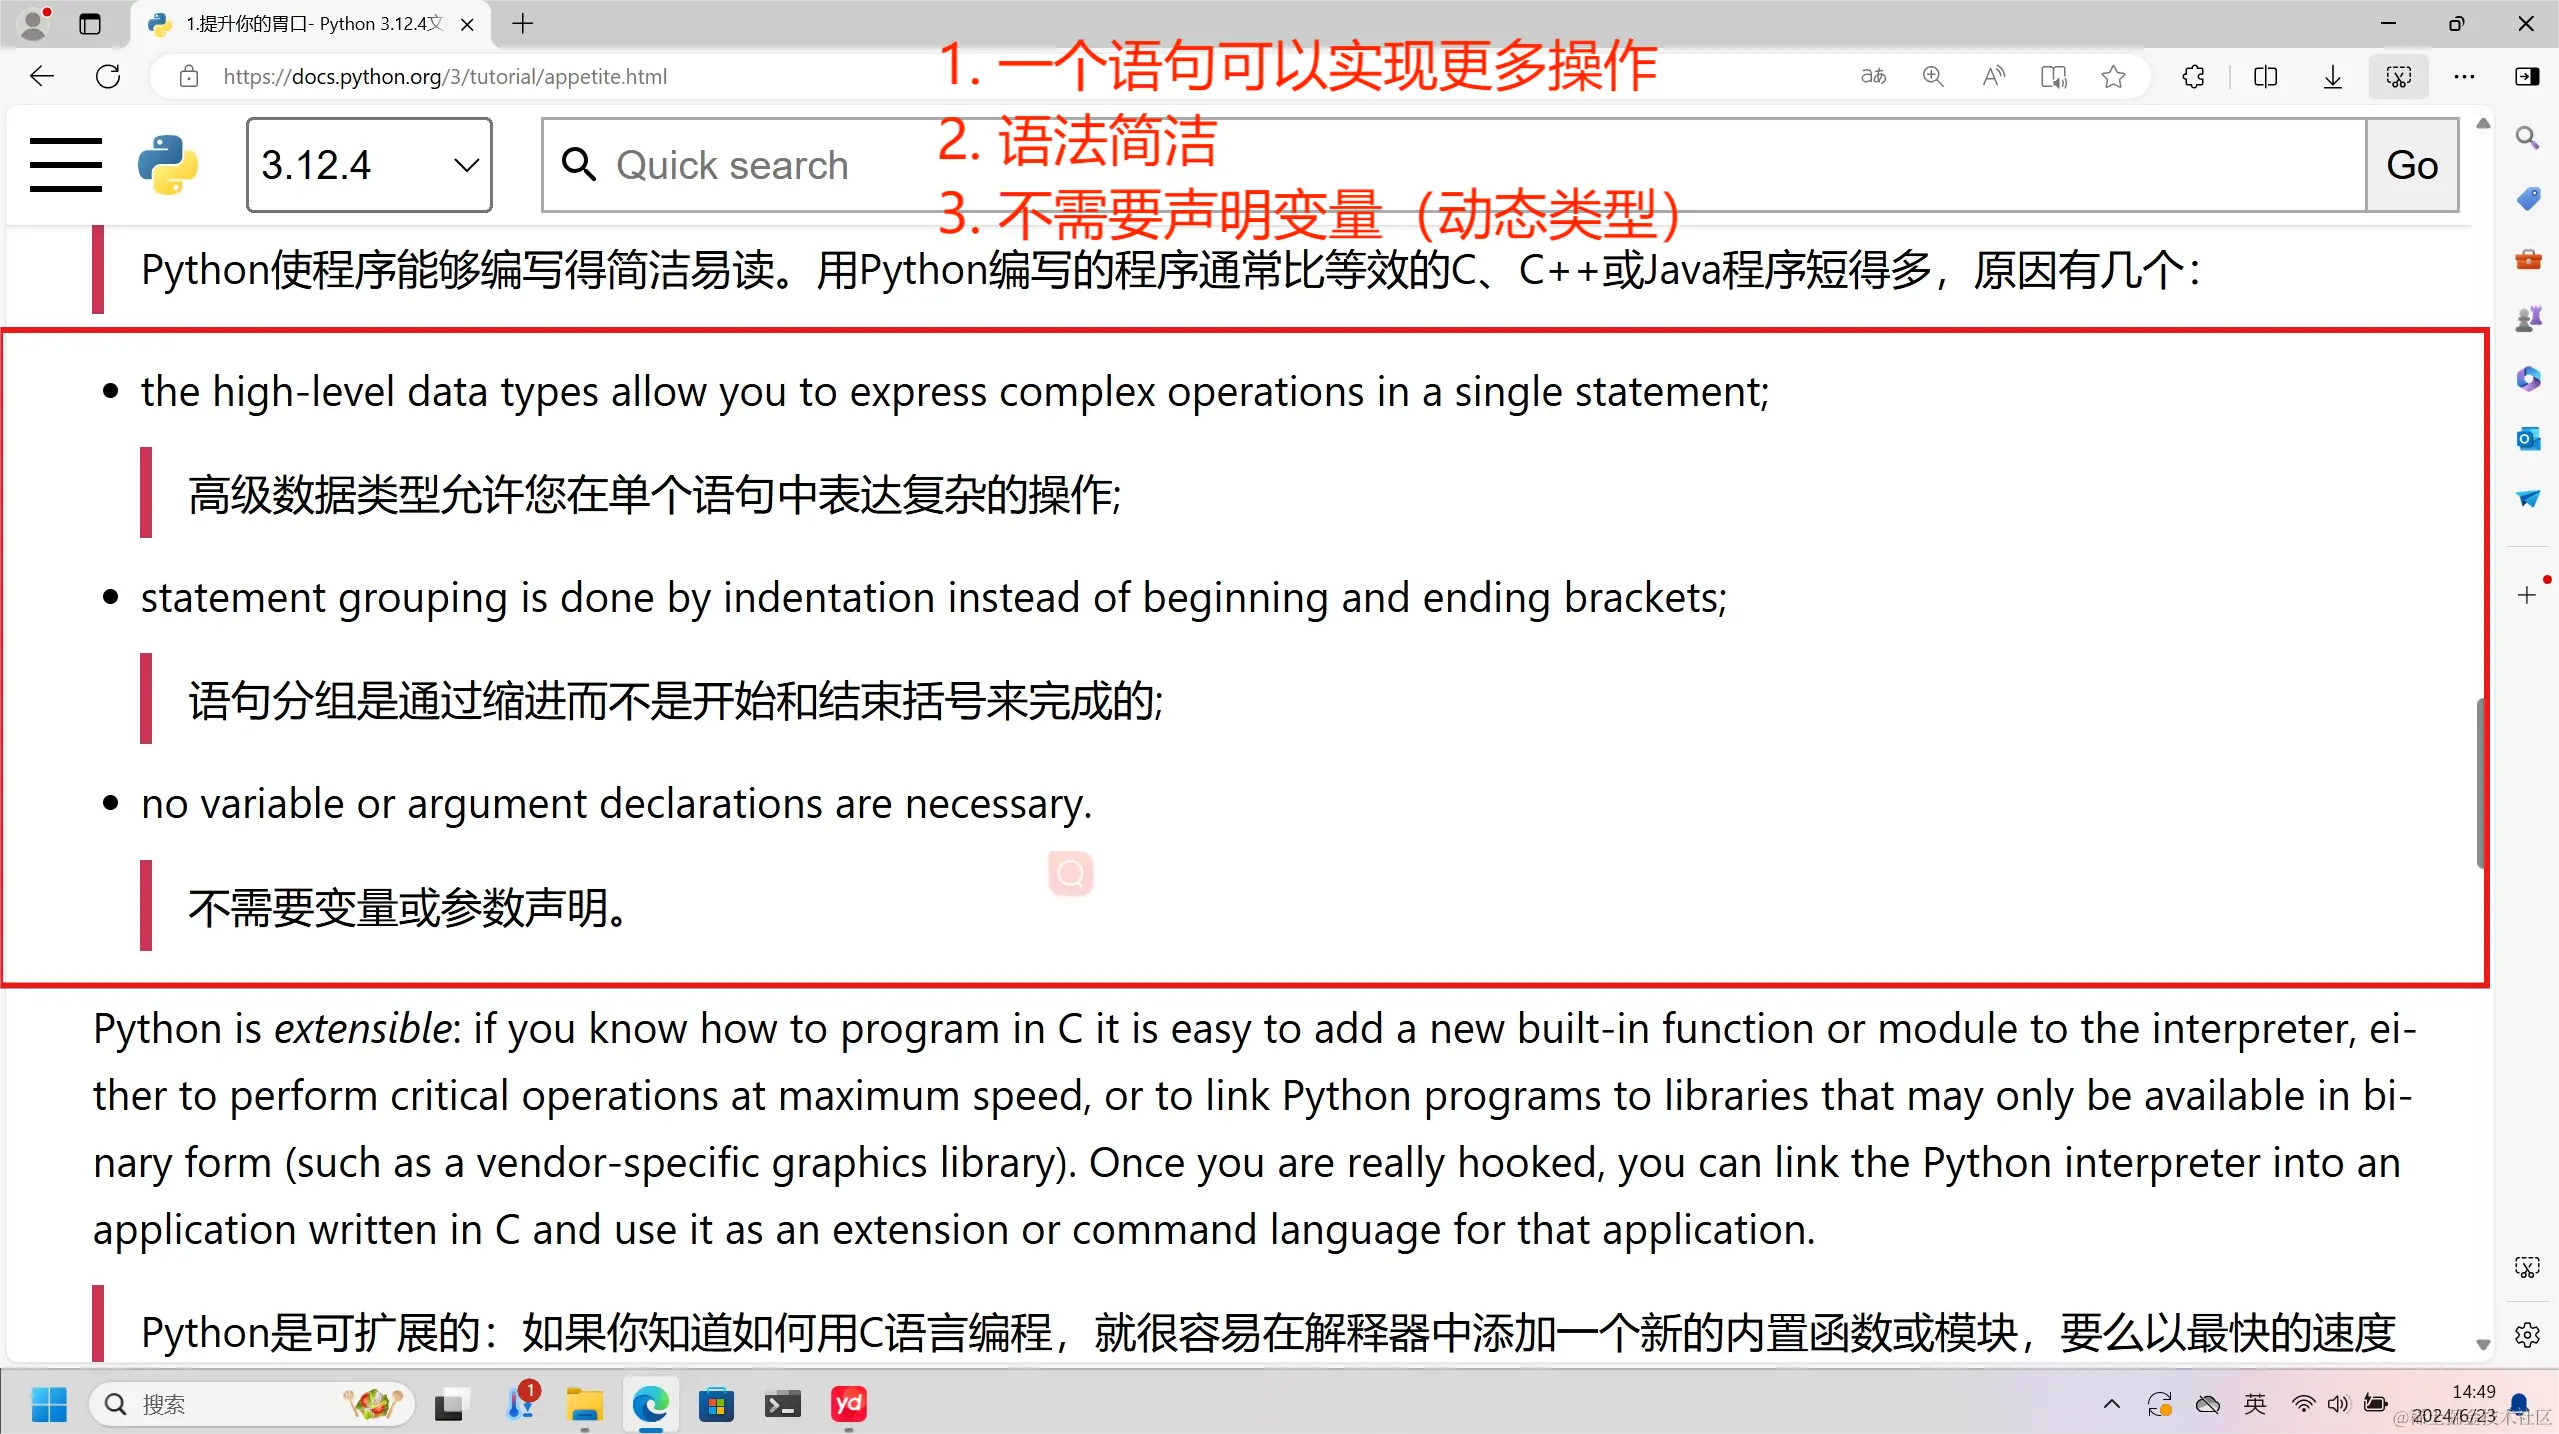Screen dimensions: 2559x1434
Task: Toggle read aloud for the page
Action: pos(1993,76)
